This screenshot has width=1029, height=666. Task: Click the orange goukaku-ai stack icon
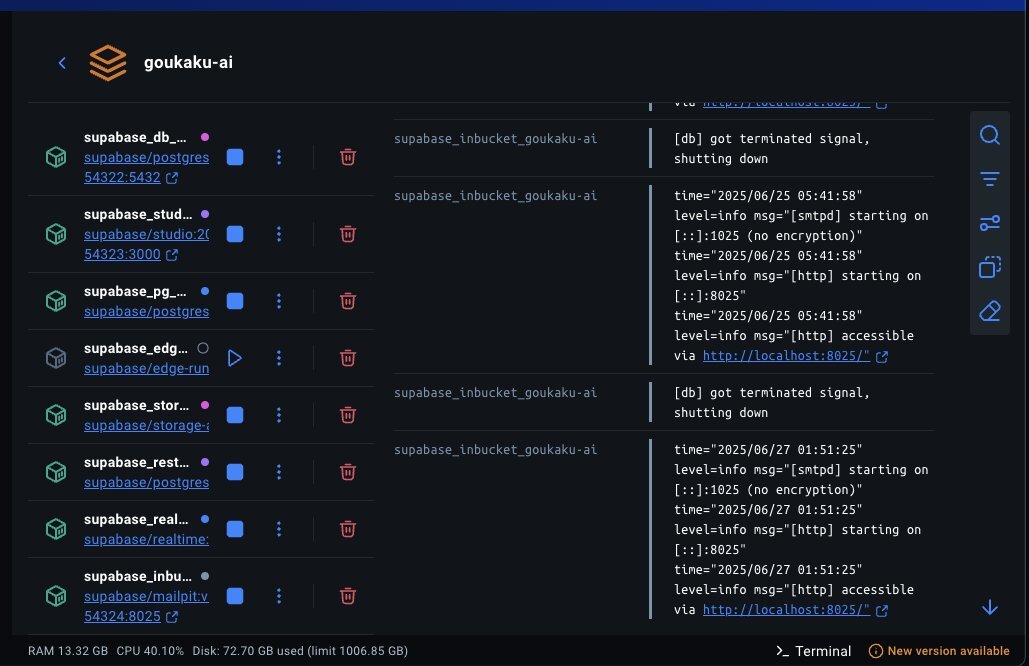tap(108, 63)
